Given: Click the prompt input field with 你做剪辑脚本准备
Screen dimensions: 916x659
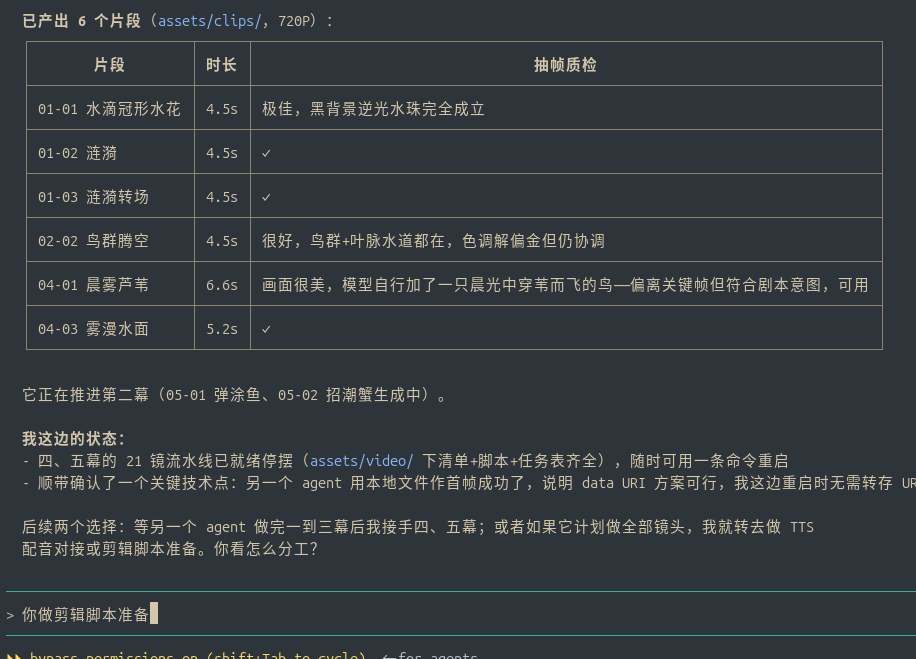Looking at the screenshot, I should coord(461,614).
